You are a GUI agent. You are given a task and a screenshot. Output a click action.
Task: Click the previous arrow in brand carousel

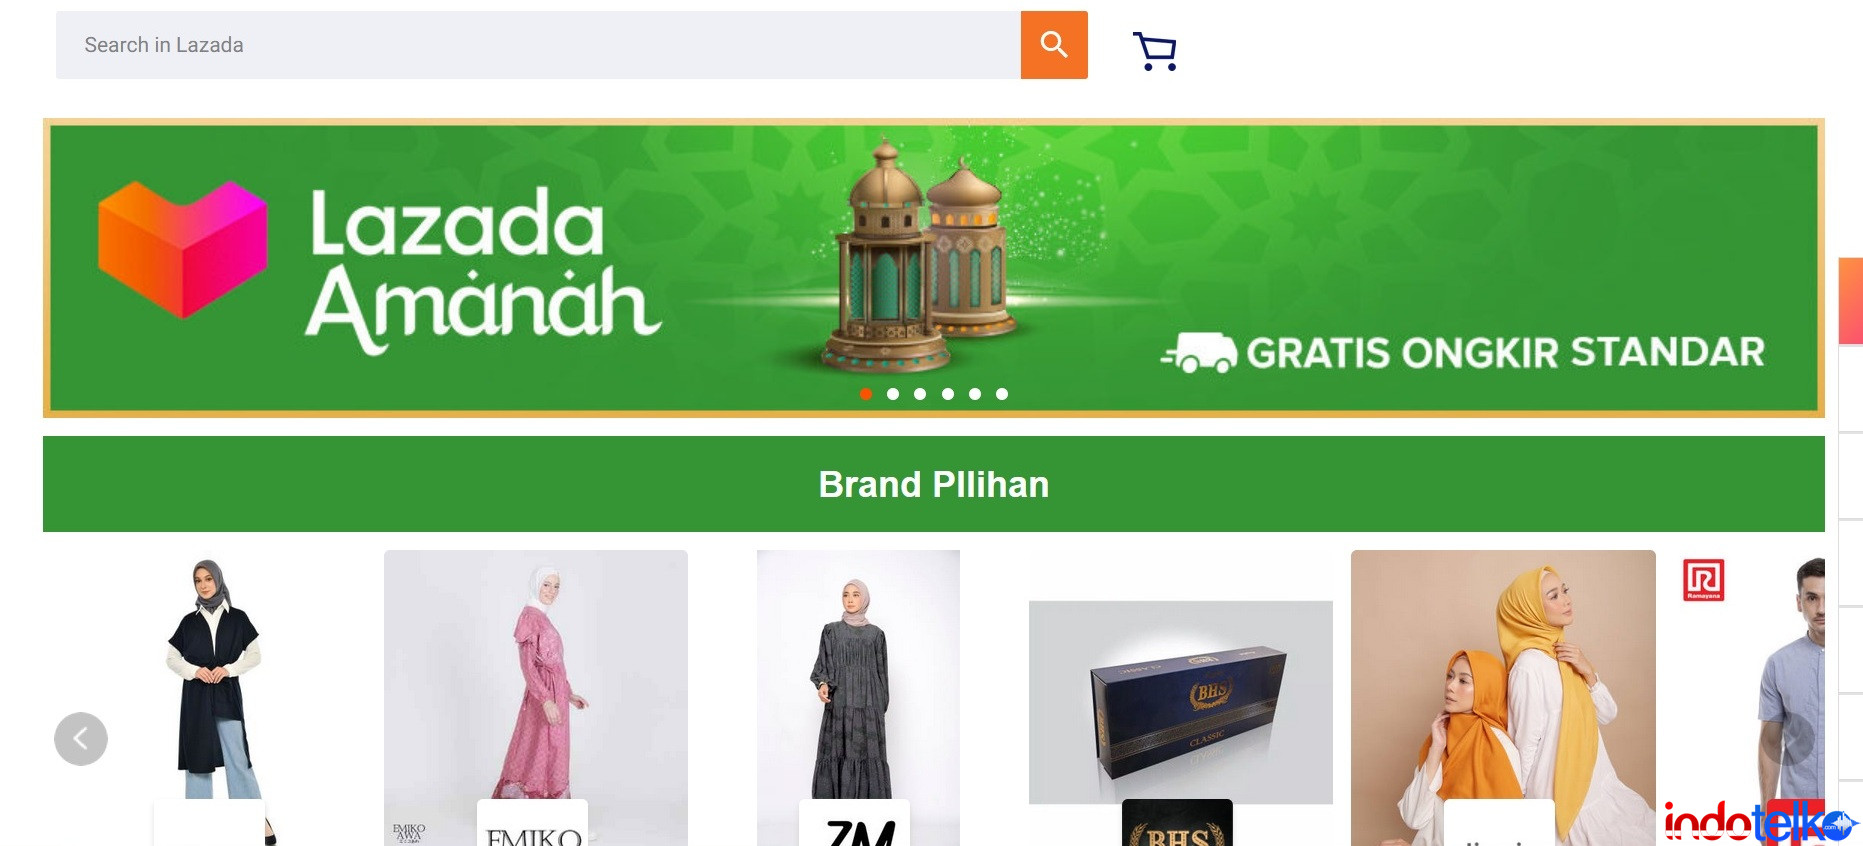[x=81, y=739]
